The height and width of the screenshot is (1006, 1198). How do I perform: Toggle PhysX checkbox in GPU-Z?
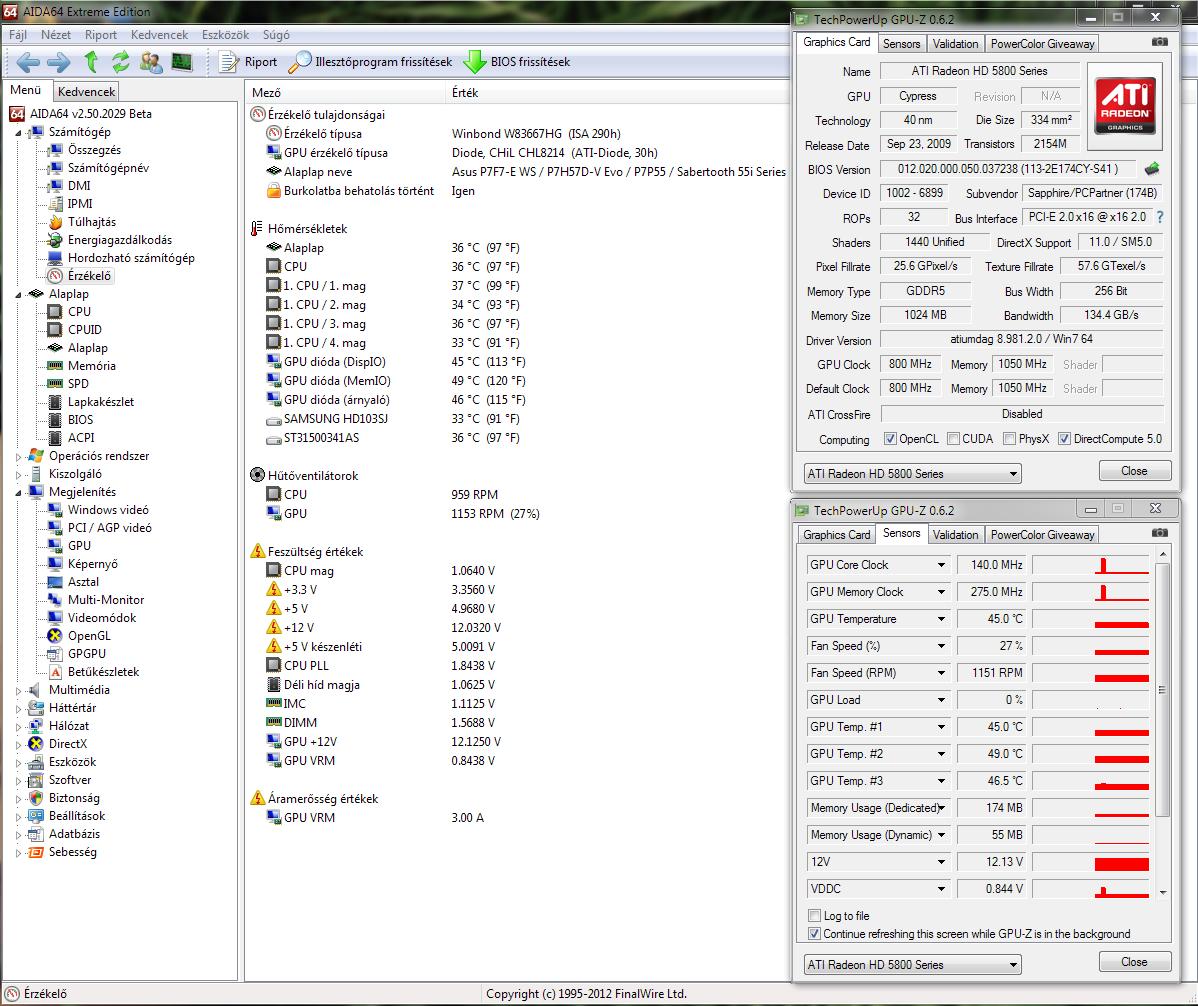(x=1009, y=438)
